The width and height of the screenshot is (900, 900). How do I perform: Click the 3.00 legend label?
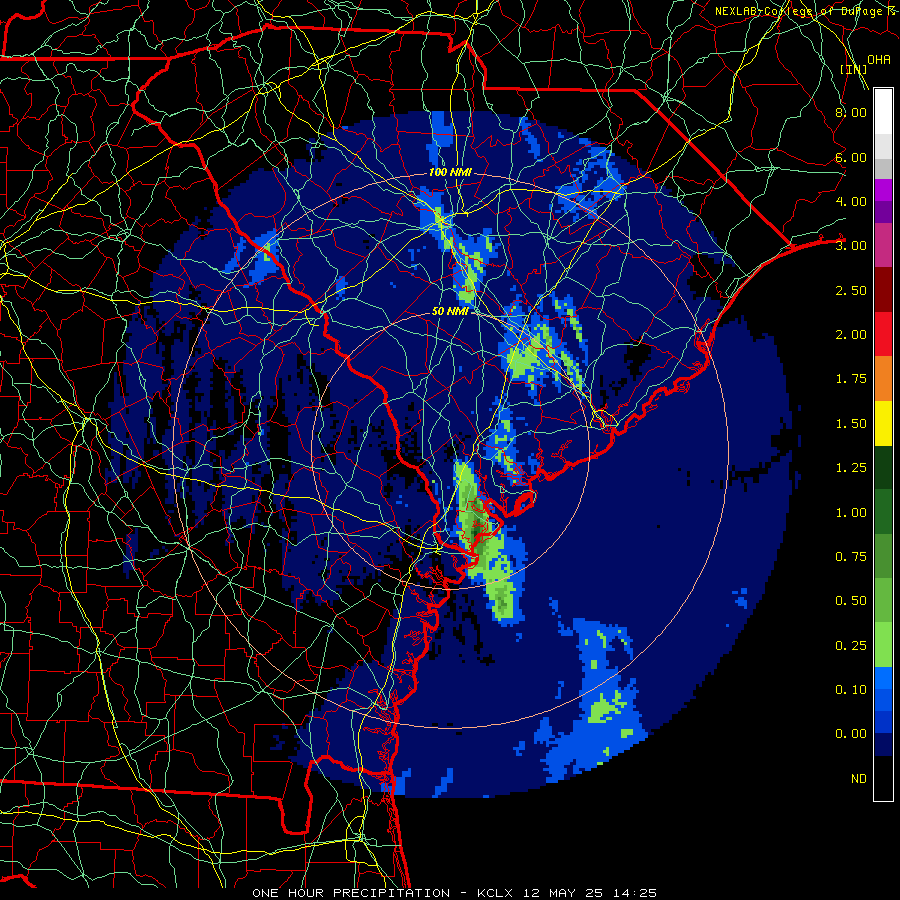(851, 246)
